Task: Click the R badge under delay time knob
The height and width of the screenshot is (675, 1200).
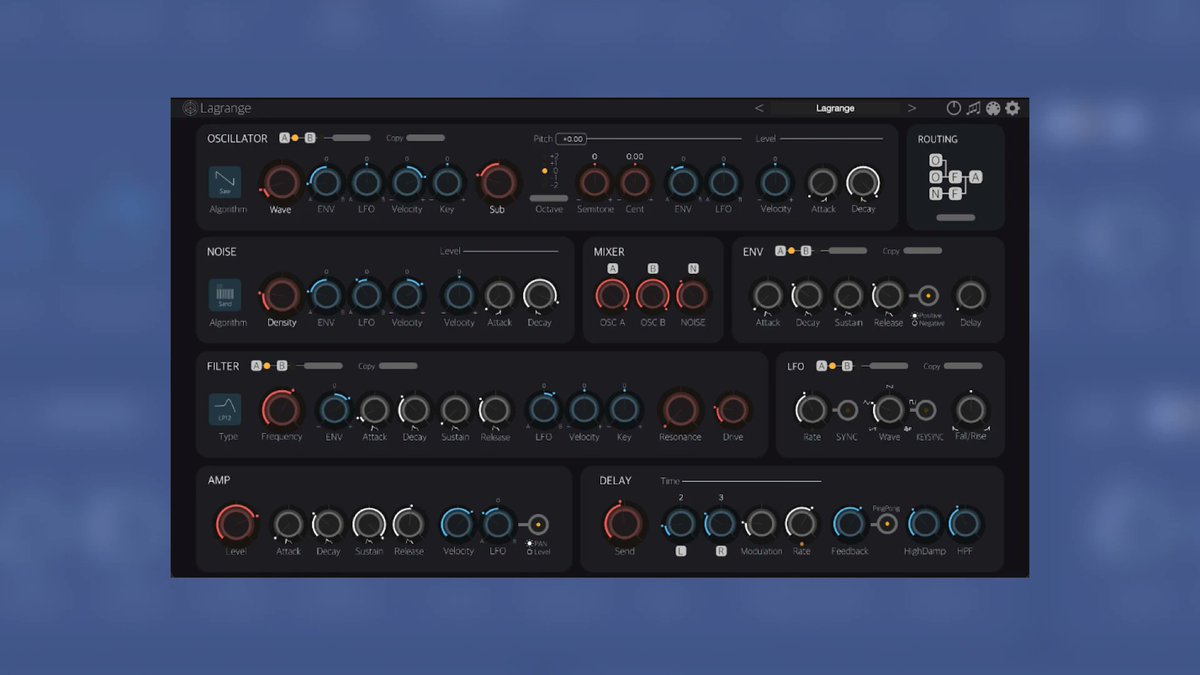Action: tap(721, 551)
